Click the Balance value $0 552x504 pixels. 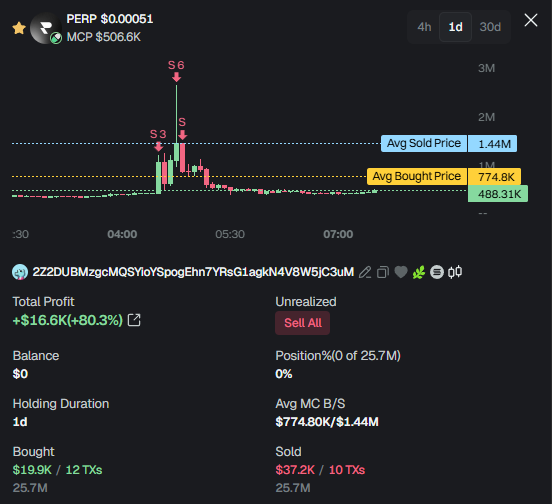pyautogui.click(x=20, y=374)
